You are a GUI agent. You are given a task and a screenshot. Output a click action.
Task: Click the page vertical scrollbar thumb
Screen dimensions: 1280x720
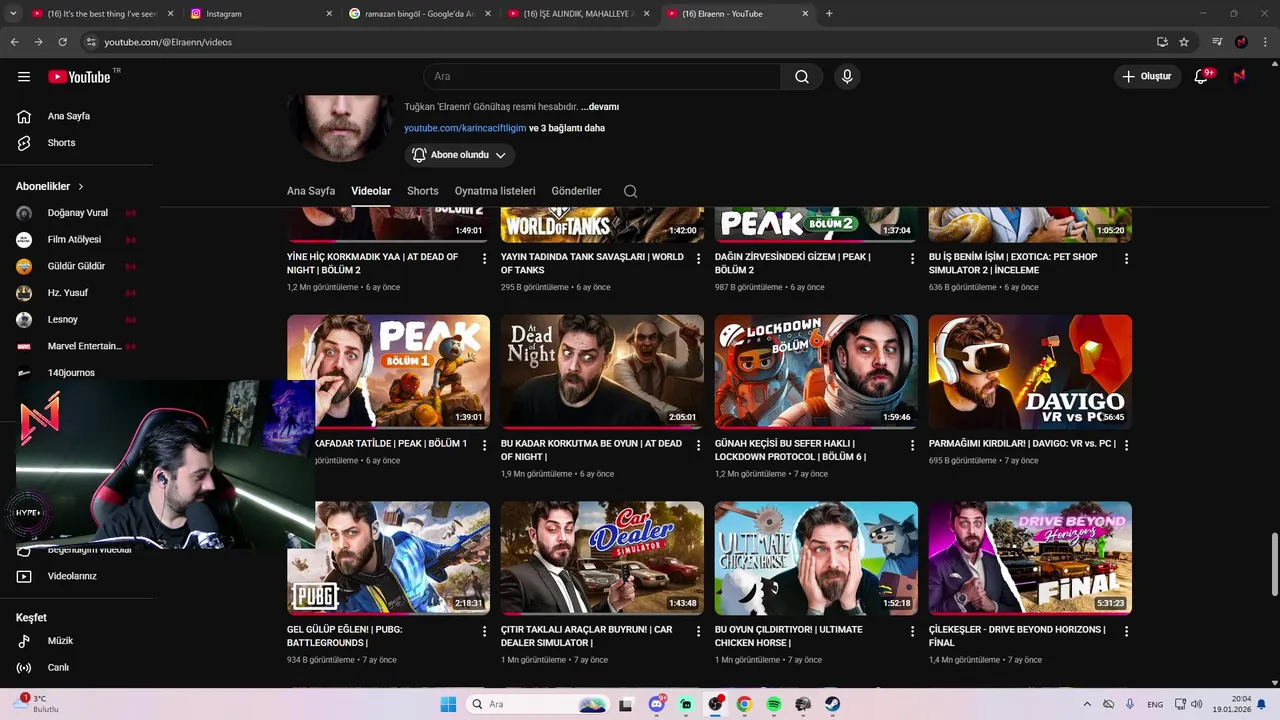(x=1274, y=565)
